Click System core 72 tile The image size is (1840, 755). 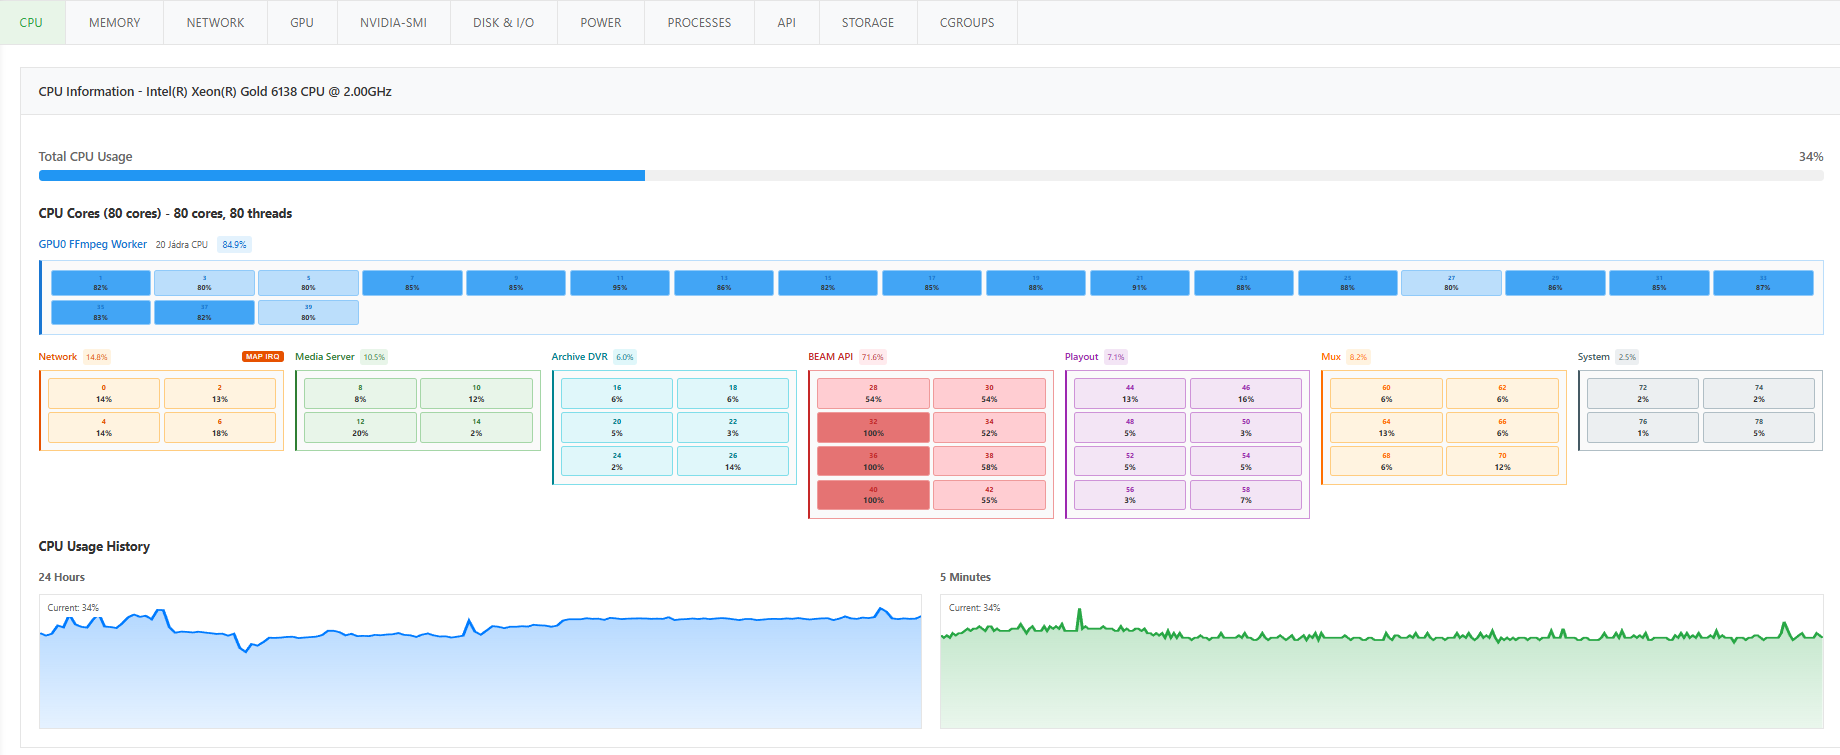point(1643,393)
